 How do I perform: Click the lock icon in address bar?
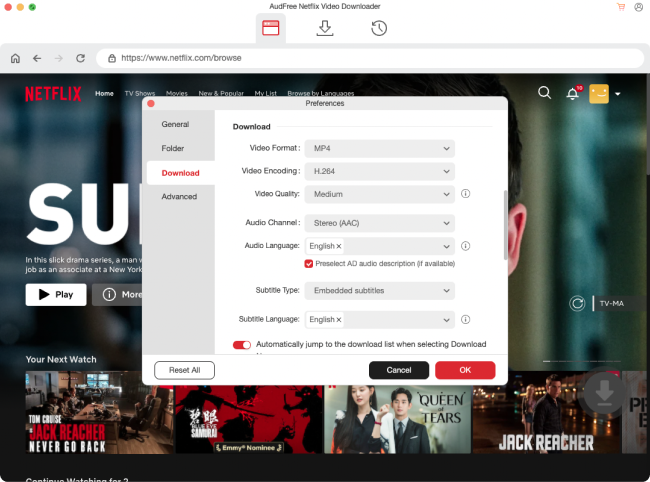click(112, 58)
